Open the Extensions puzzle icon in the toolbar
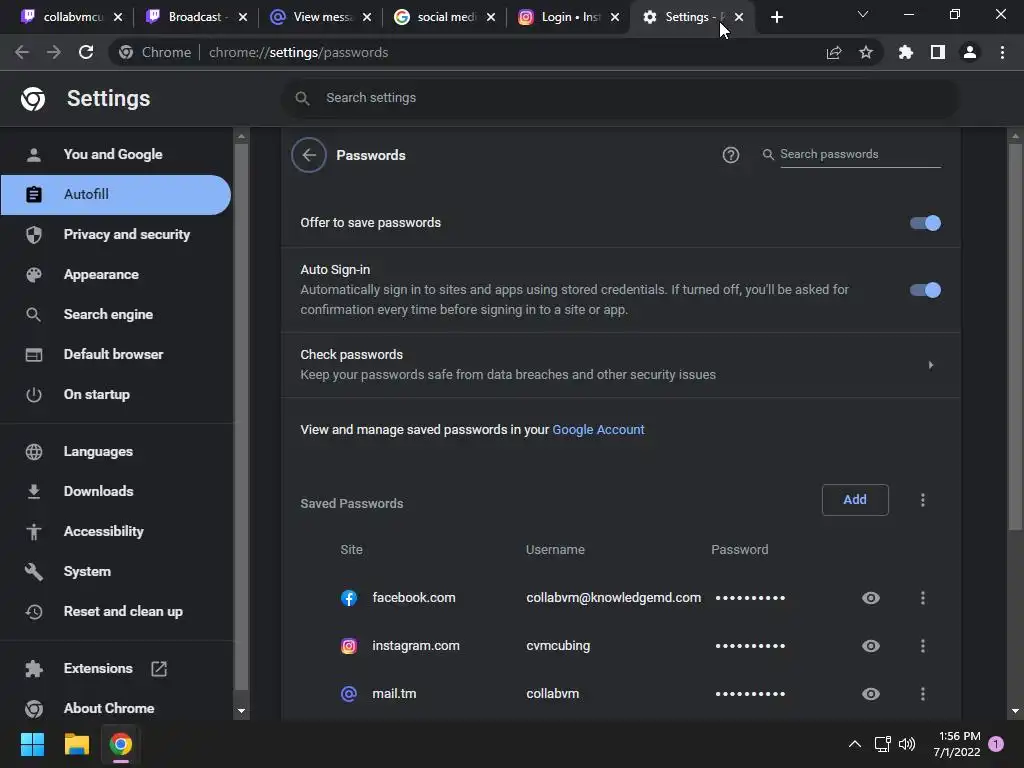 (905, 52)
